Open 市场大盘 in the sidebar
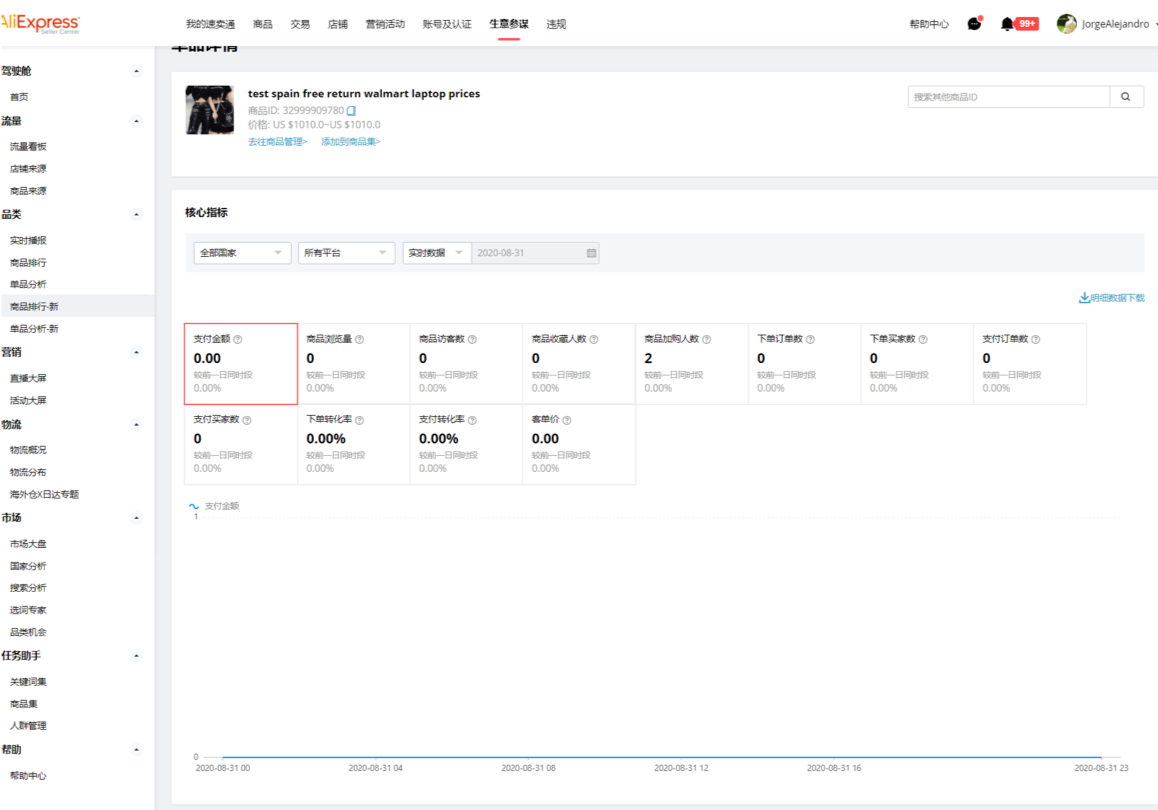Screen dimensions: 1158x810 [x=28, y=544]
